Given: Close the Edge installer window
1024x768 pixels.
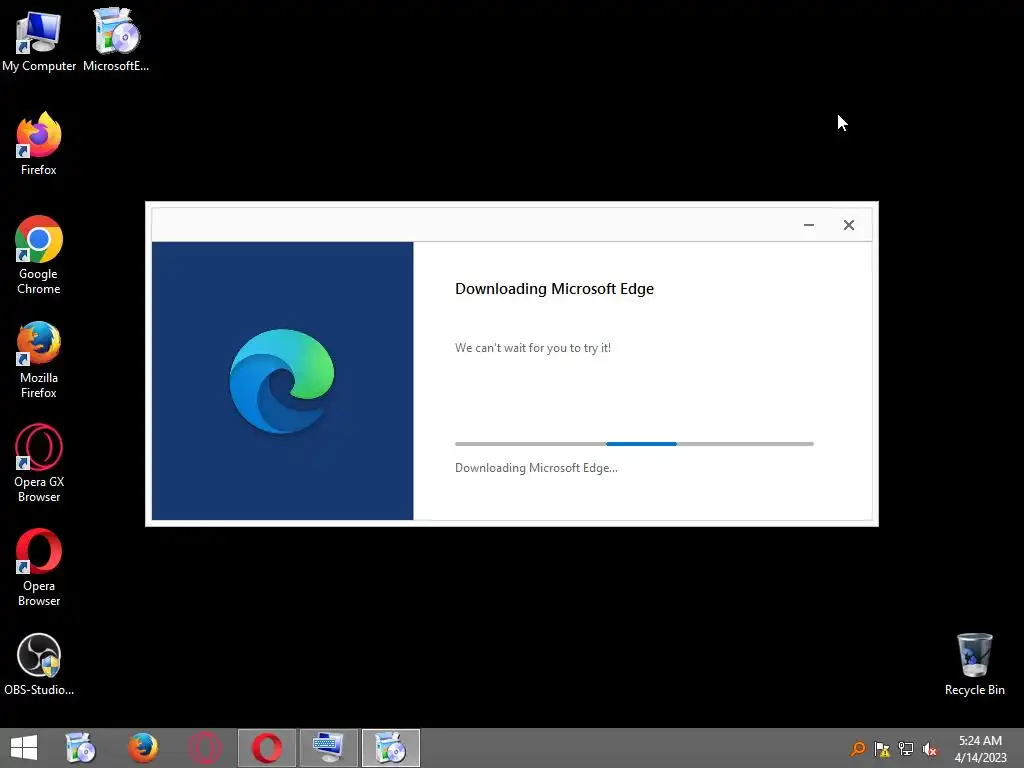Looking at the screenshot, I should pos(848,225).
